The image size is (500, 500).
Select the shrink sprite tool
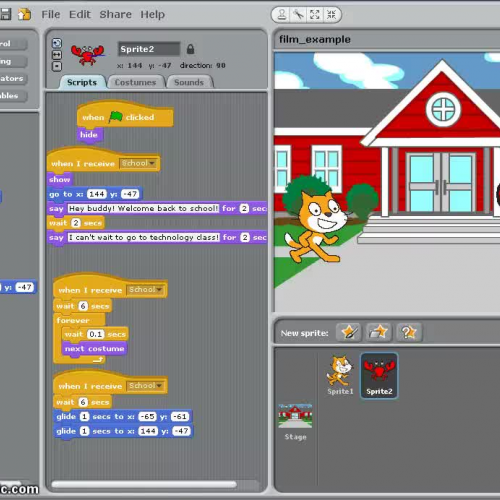click(331, 14)
